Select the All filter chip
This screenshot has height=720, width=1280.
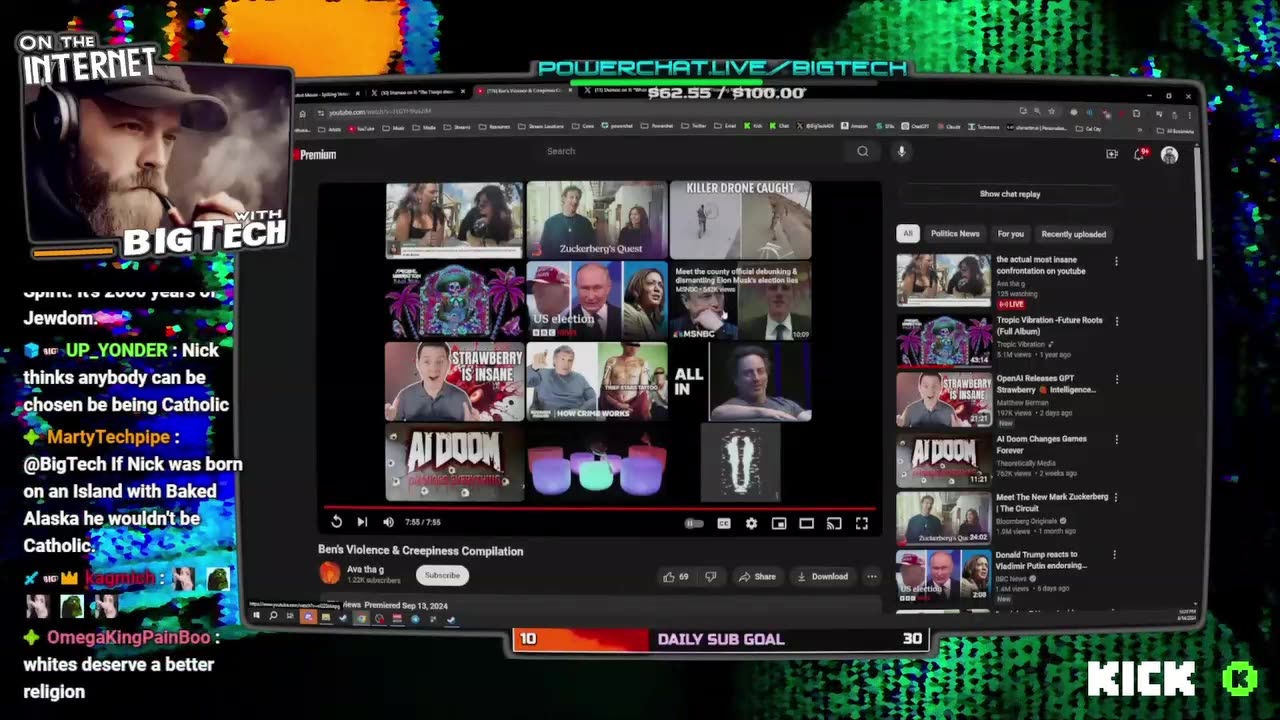point(908,234)
